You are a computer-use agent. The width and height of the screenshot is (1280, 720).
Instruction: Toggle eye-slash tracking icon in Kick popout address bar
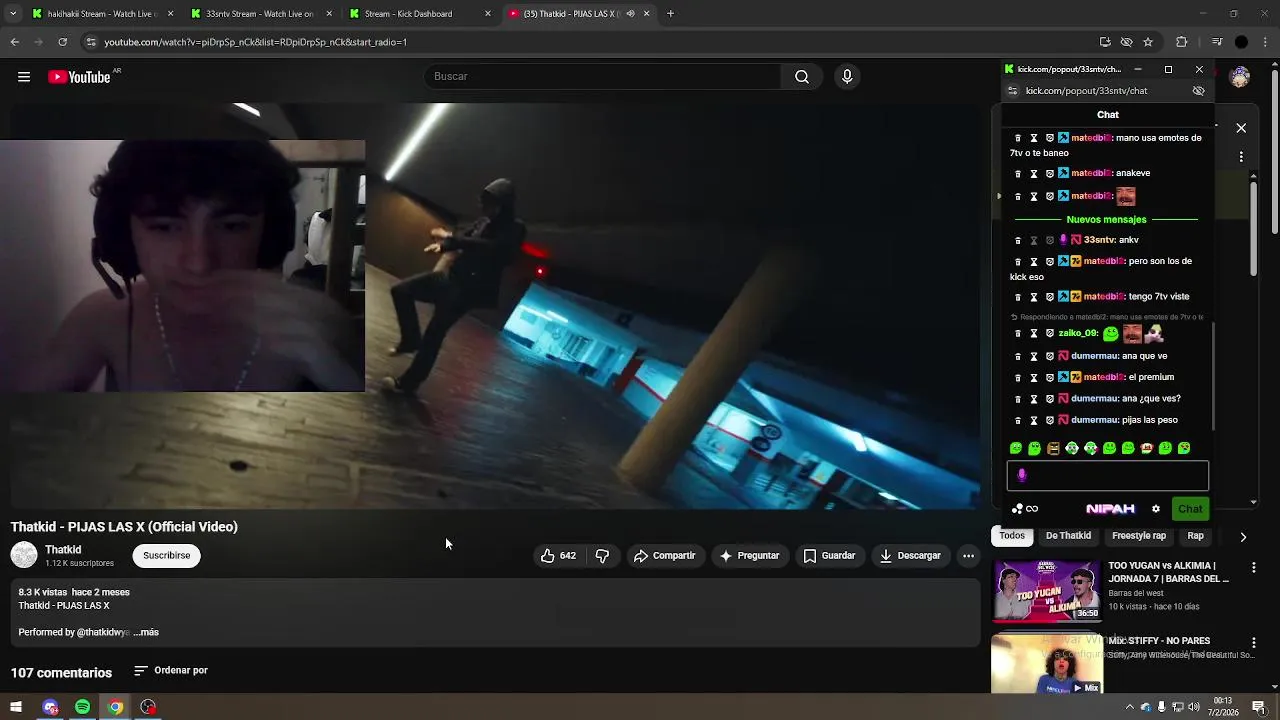(x=1198, y=91)
